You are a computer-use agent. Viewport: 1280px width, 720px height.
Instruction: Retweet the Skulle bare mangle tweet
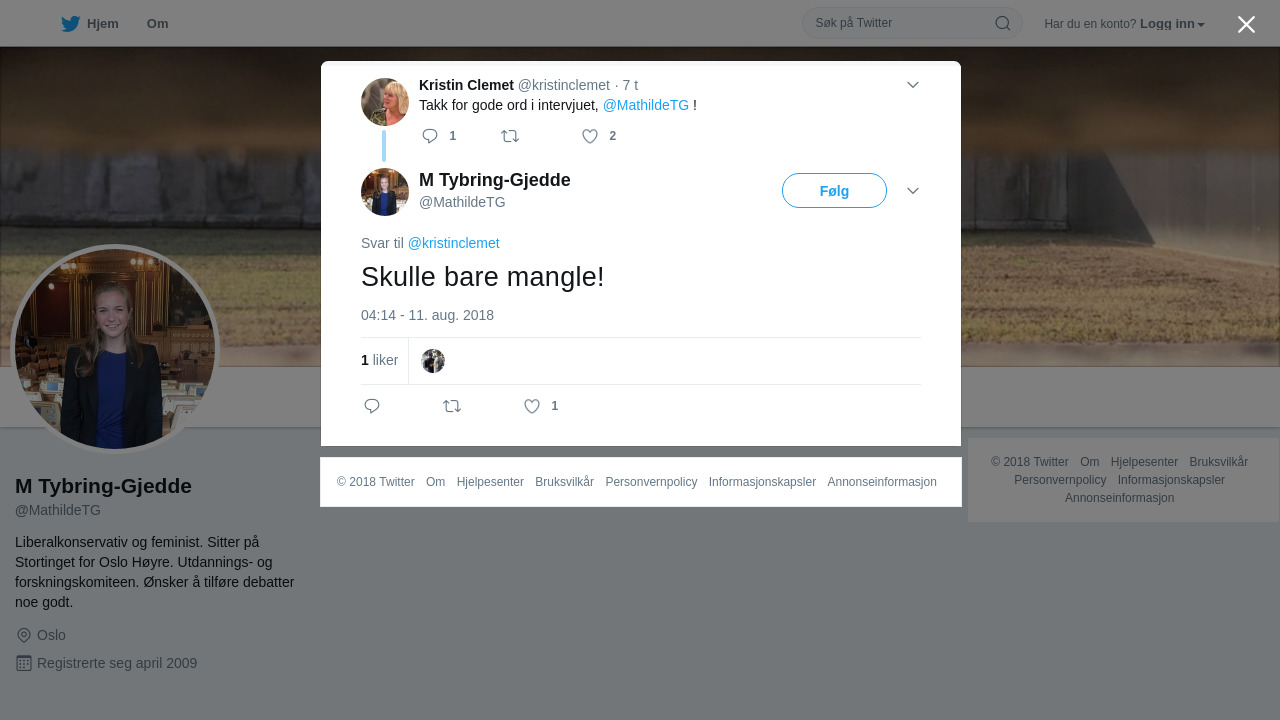(x=452, y=406)
